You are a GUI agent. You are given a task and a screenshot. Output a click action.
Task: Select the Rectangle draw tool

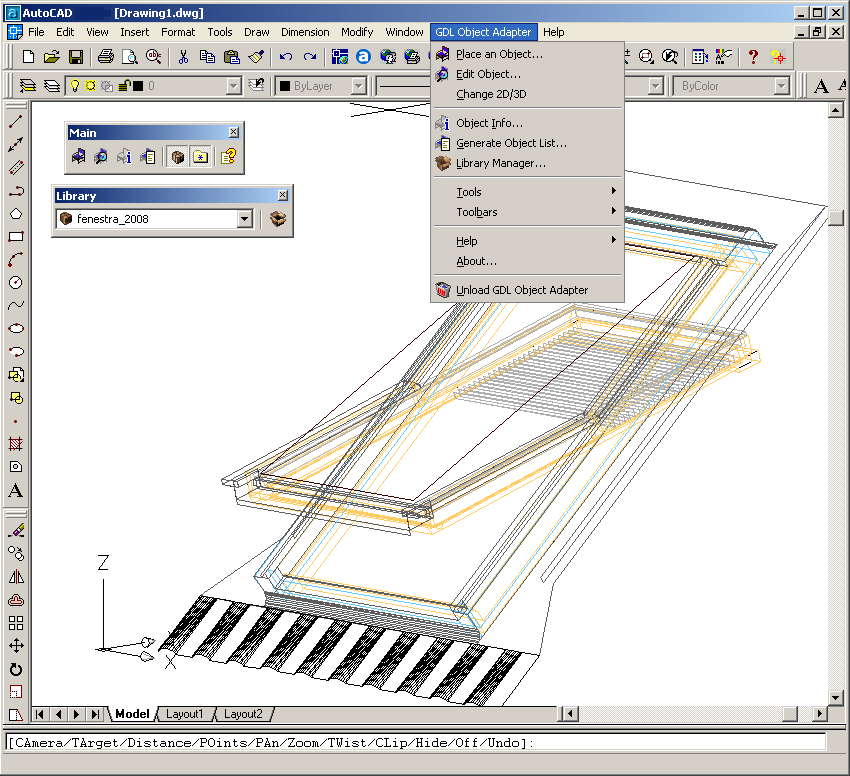tap(16, 236)
